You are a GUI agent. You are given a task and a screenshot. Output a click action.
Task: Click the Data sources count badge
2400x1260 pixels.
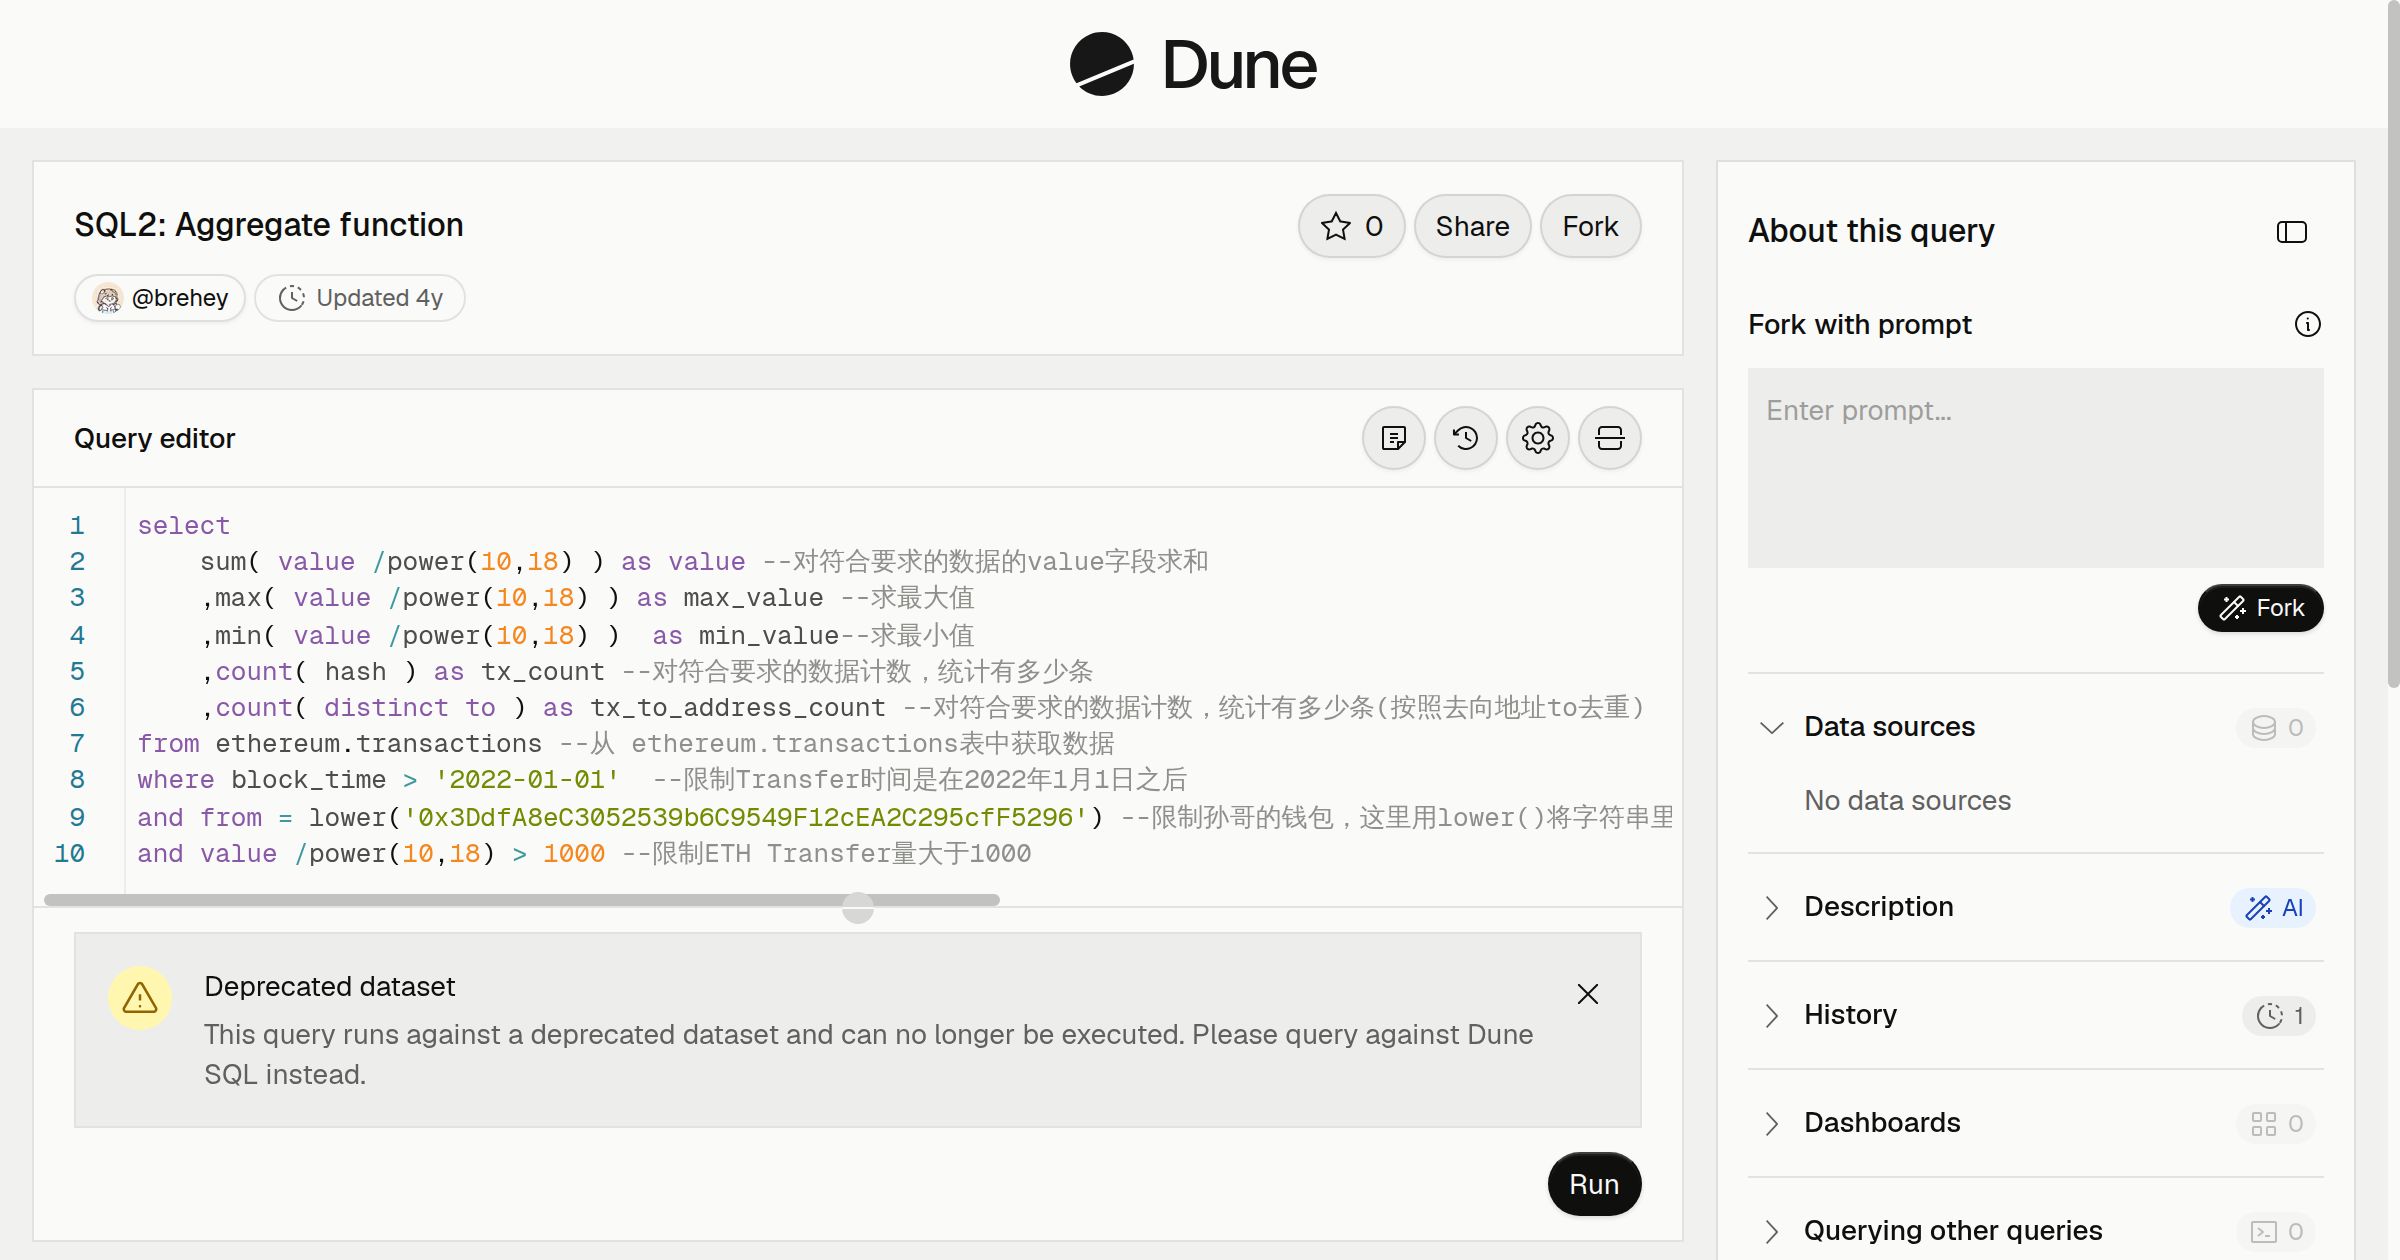(2276, 727)
